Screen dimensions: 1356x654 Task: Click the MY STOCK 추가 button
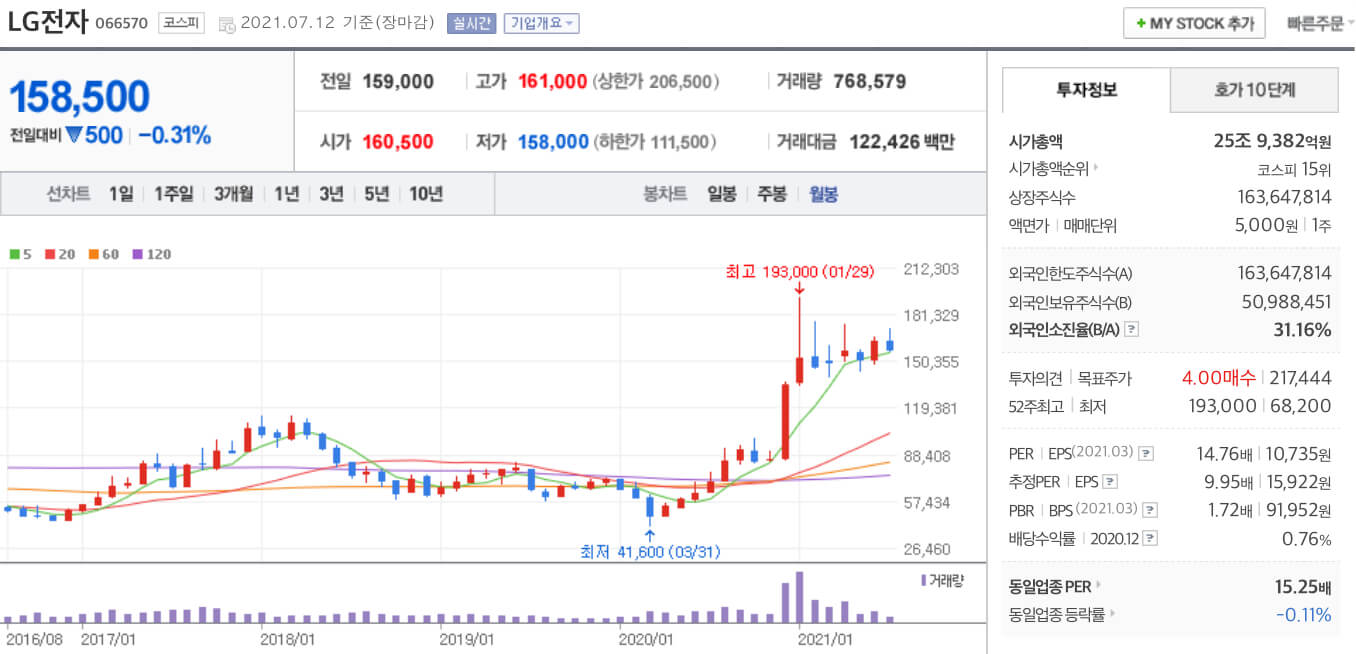(1194, 23)
